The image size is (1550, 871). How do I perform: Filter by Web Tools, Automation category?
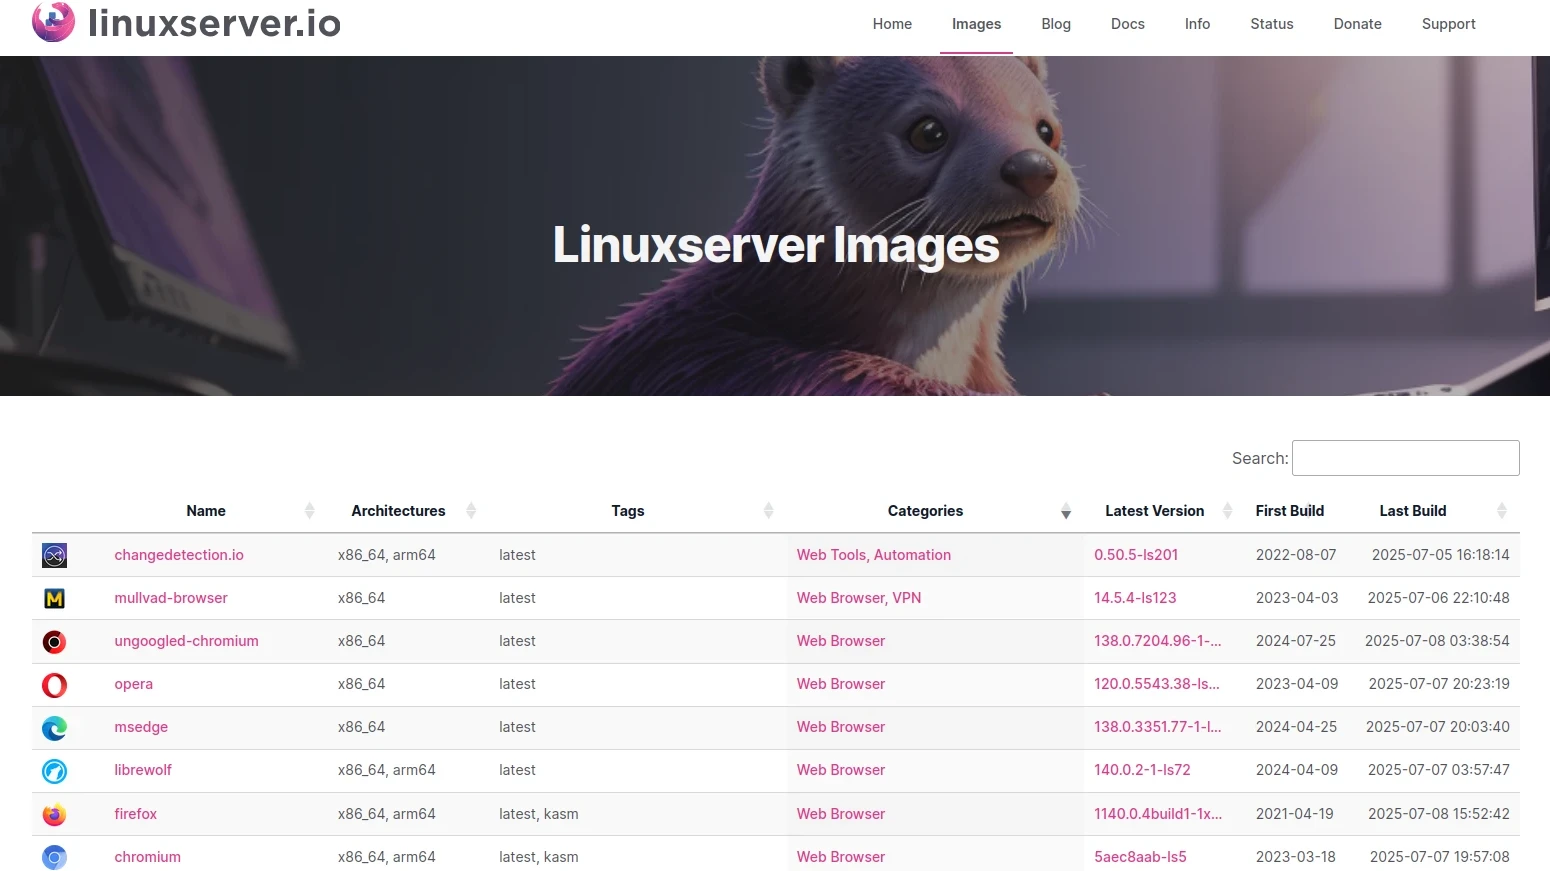coord(873,555)
